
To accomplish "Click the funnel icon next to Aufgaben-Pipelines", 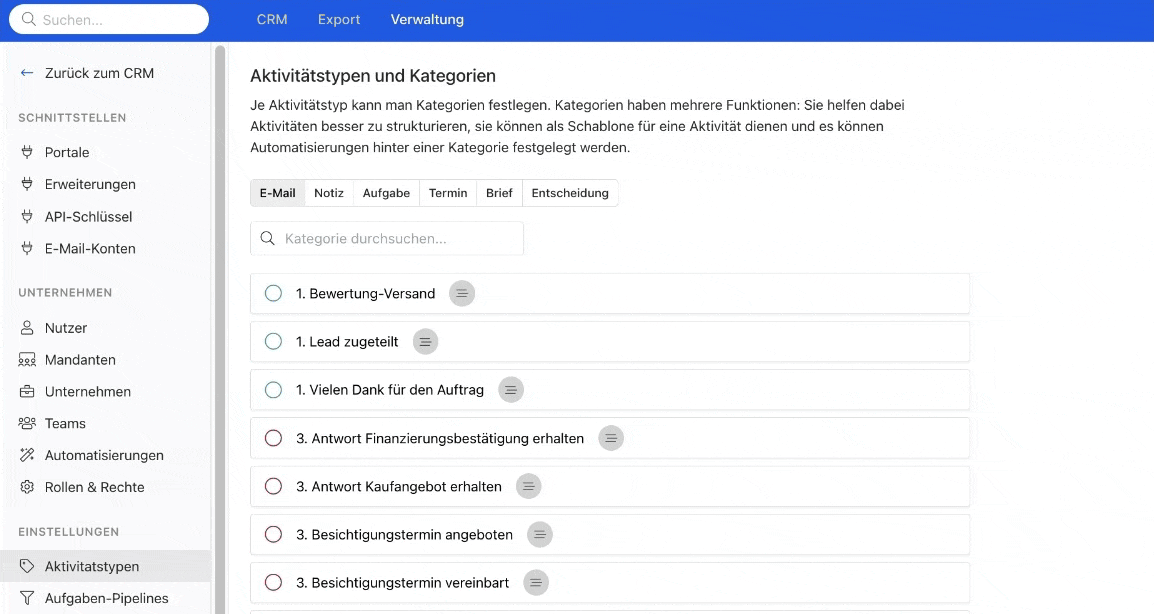I will (x=27, y=598).
